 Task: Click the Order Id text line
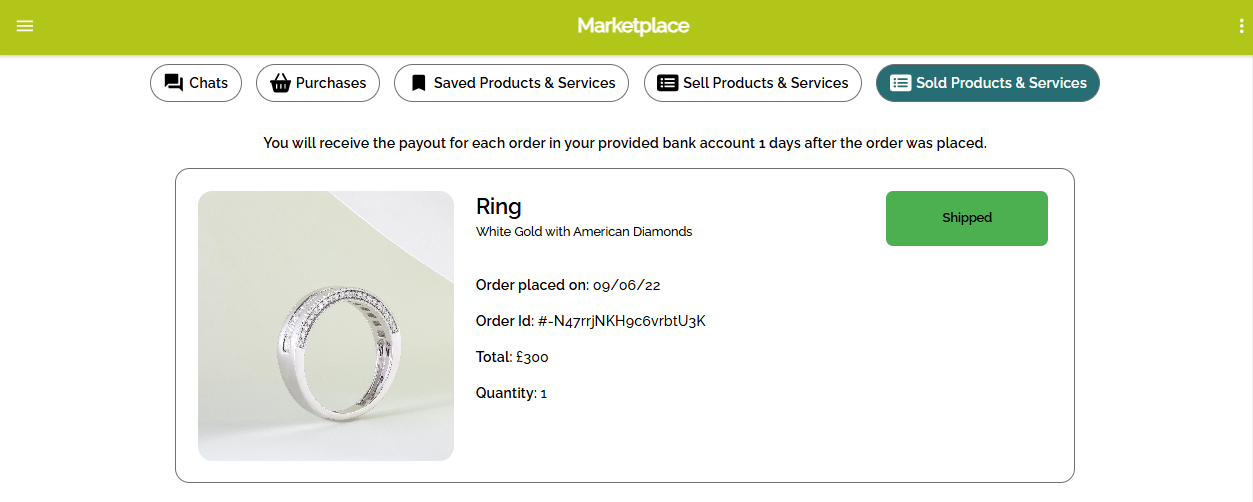pos(591,321)
